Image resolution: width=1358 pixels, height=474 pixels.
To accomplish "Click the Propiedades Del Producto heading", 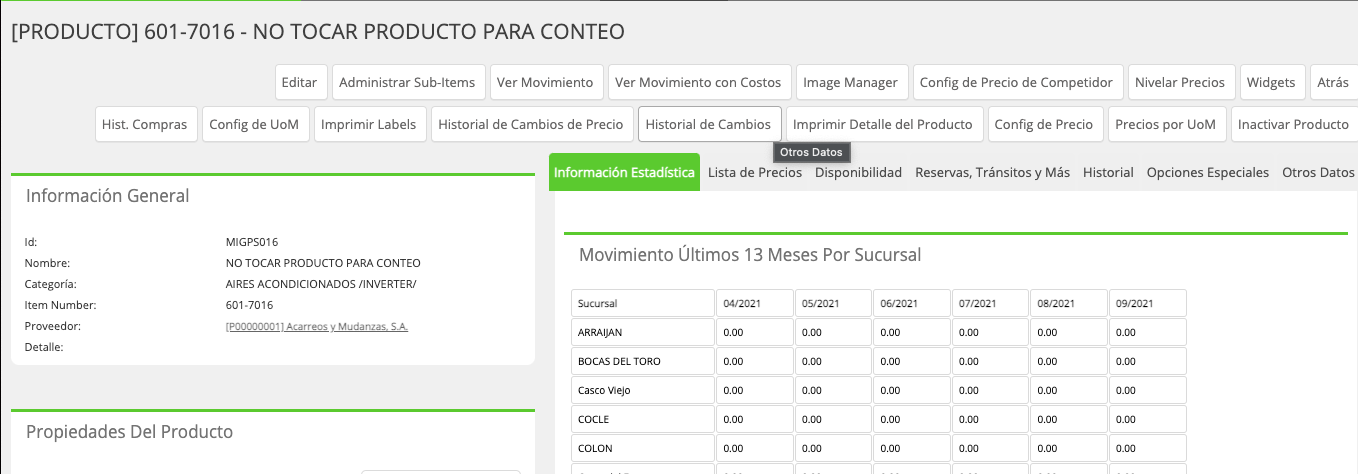I will [129, 432].
